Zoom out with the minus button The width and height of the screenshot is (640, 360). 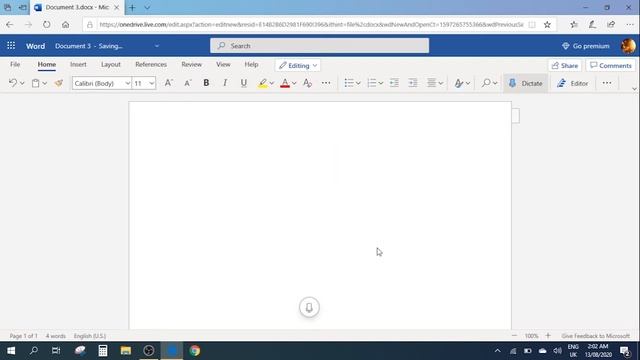(x=514, y=336)
